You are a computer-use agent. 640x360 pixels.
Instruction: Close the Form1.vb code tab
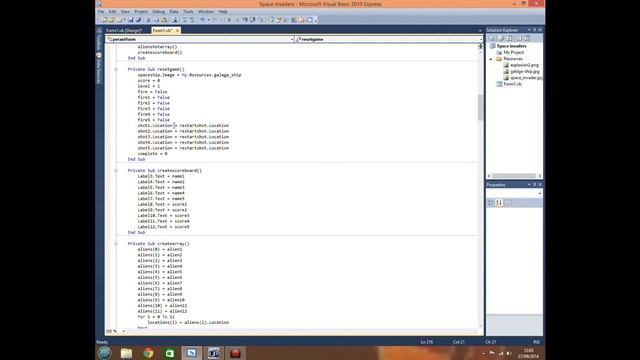coord(177,30)
